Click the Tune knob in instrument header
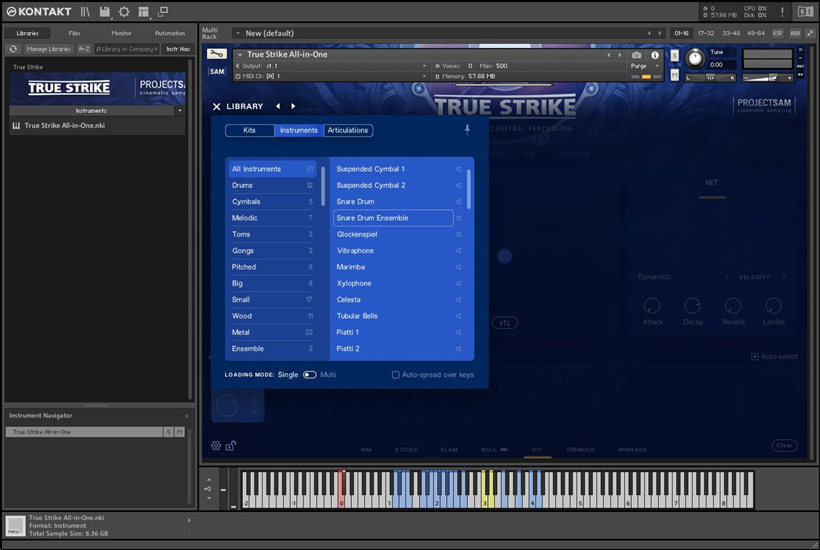The width and height of the screenshot is (820, 550). (x=694, y=58)
